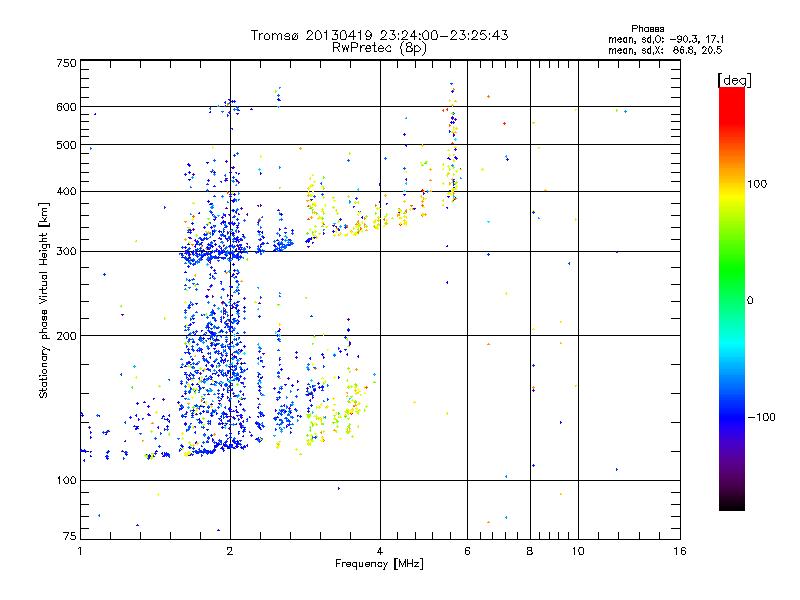
Task: Click the colorbar label '0'
Action: [750, 301]
